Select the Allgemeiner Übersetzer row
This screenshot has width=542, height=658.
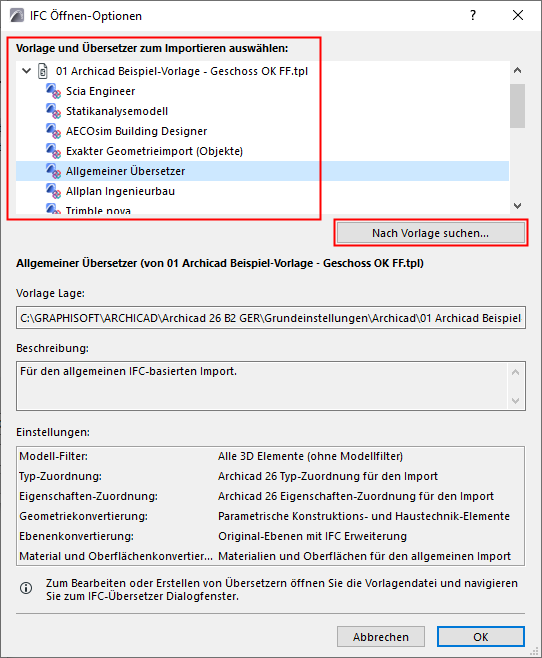coord(262,171)
